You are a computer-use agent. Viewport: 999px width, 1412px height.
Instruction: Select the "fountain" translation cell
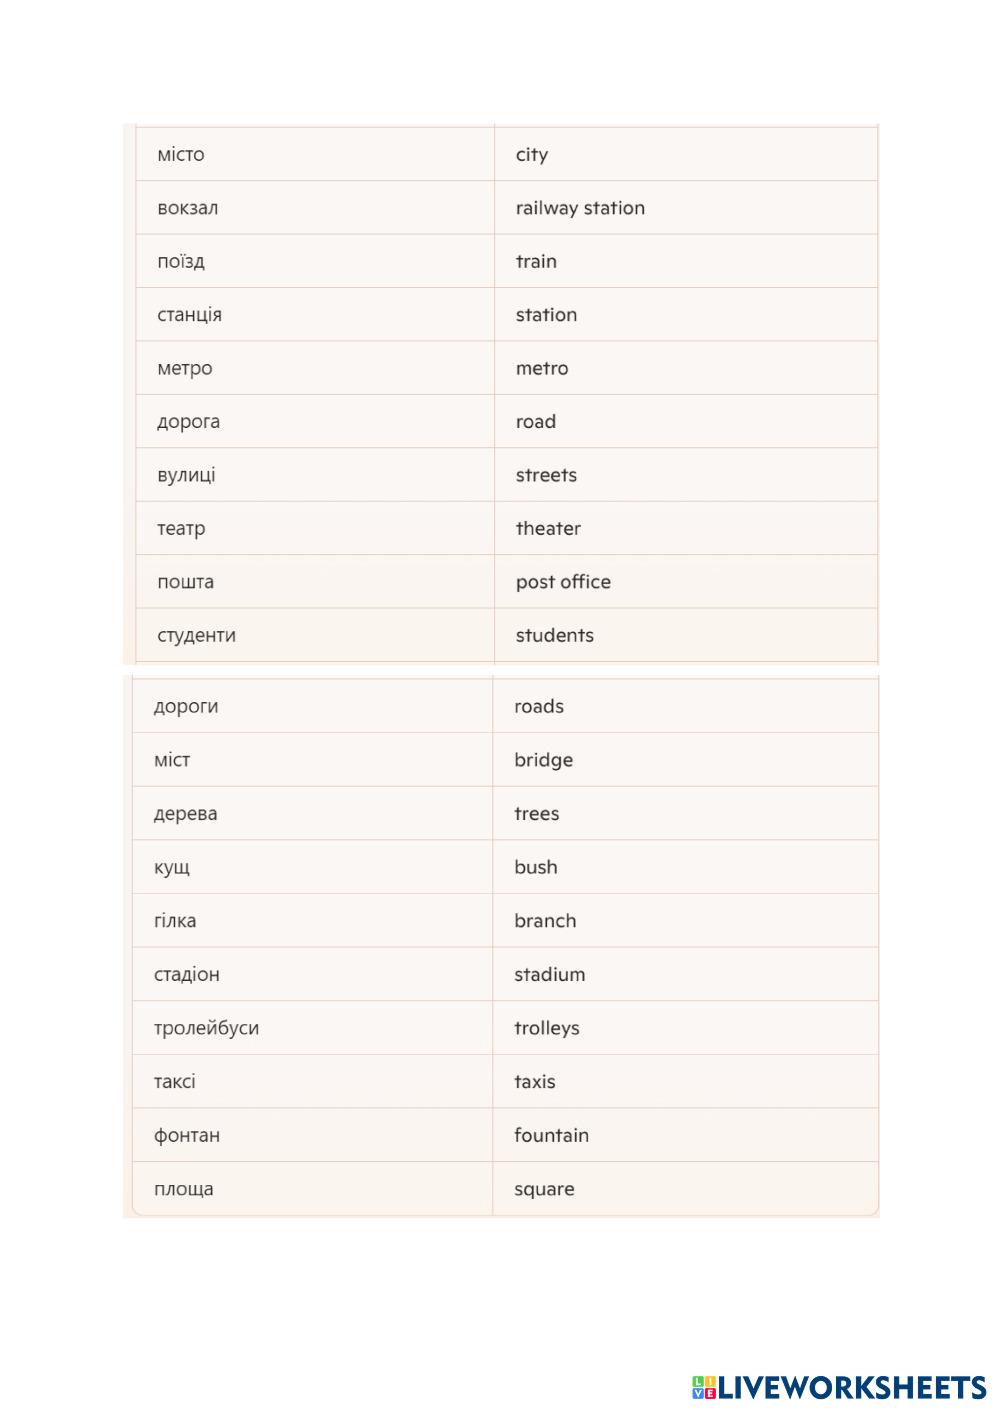(551, 1136)
